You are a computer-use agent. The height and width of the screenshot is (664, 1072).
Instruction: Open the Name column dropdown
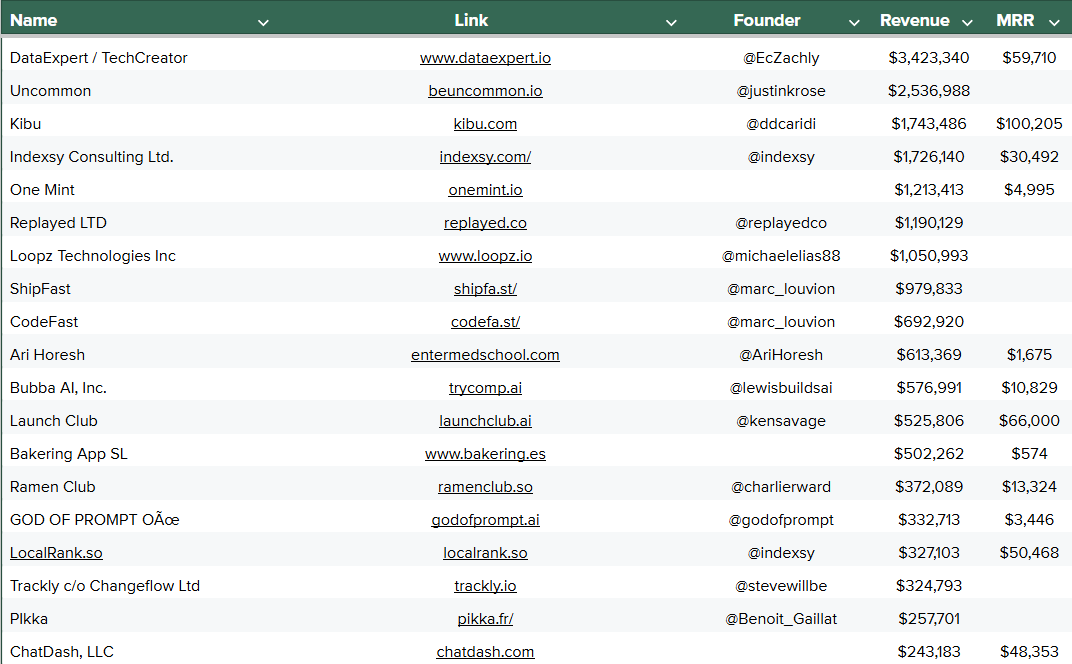point(263,20)
